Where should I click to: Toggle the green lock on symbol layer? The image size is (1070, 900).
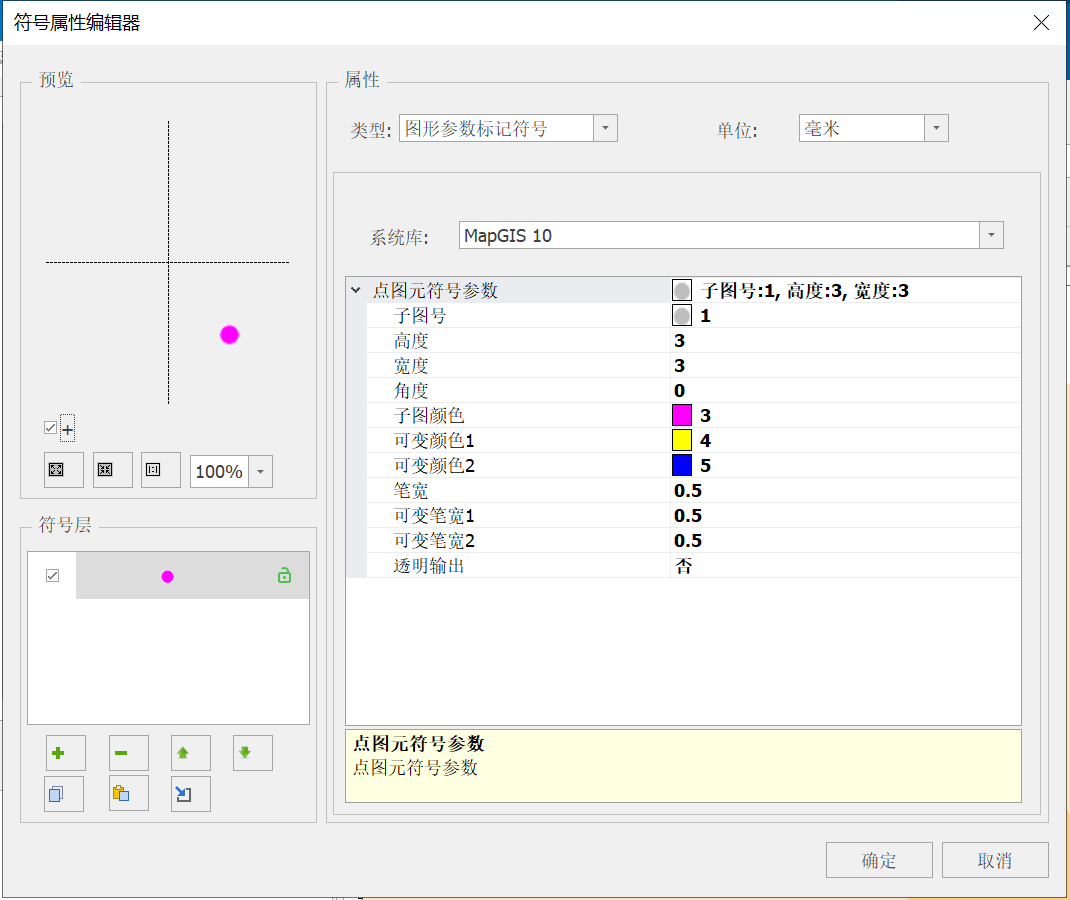tap(284, 576)
